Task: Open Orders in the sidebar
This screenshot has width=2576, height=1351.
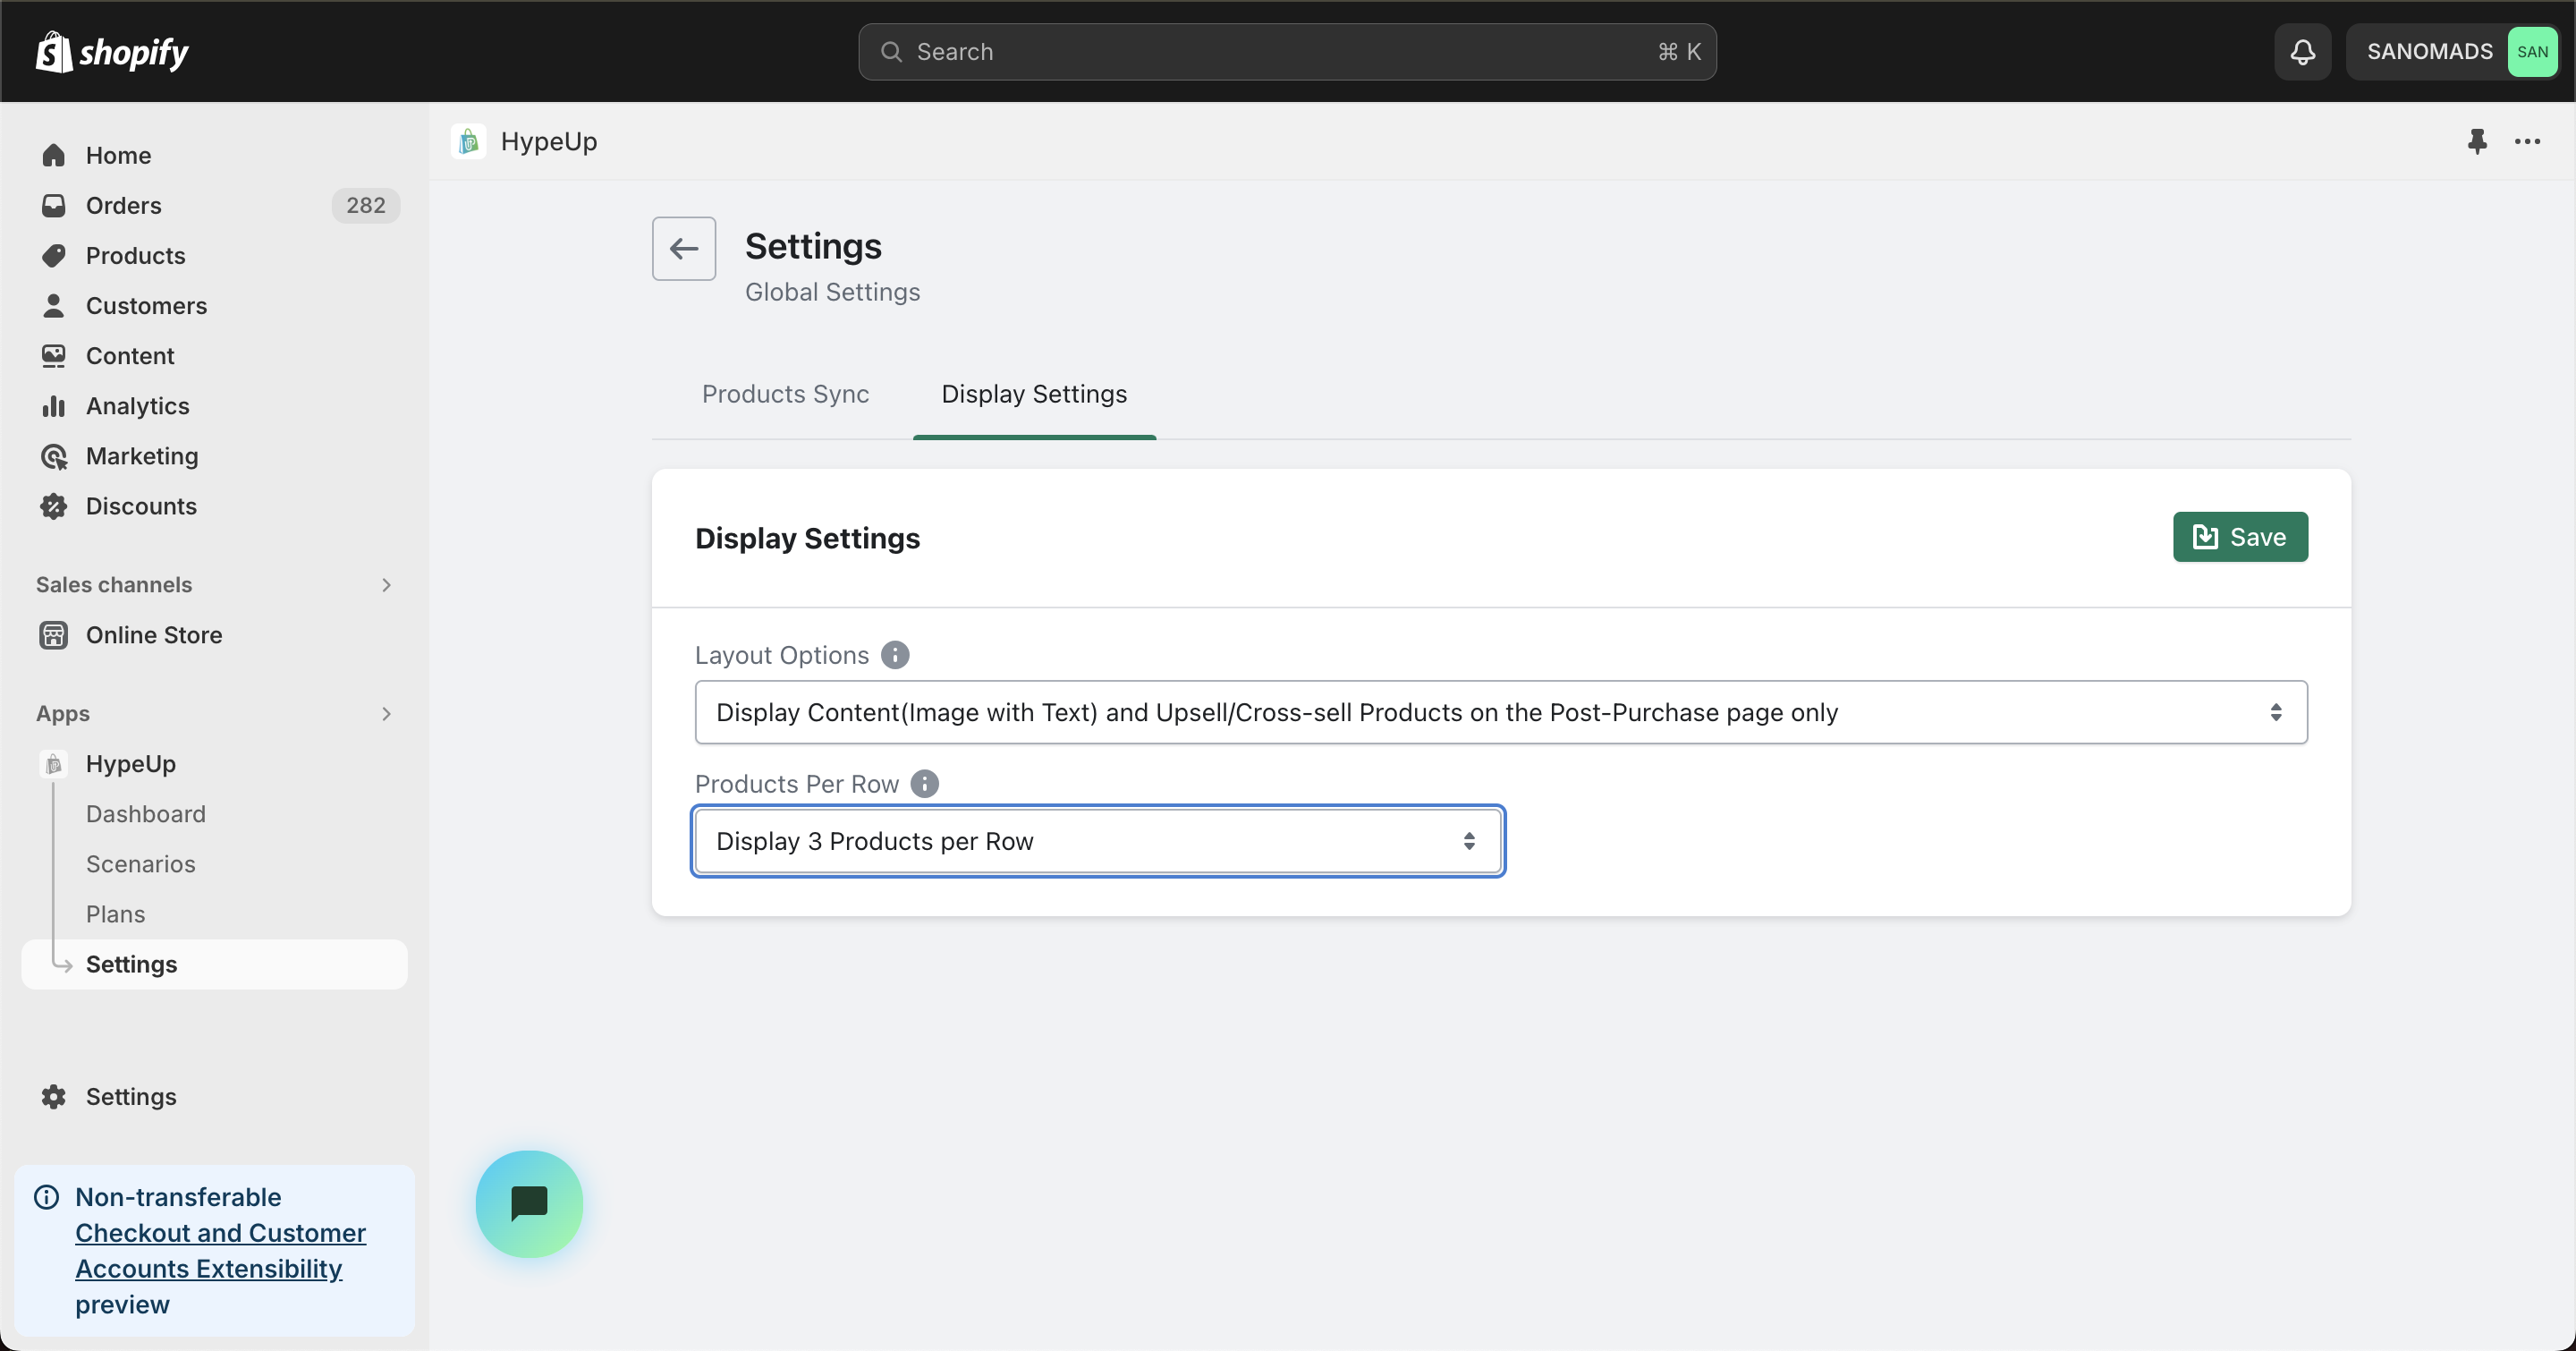Action: pos(124,205)
